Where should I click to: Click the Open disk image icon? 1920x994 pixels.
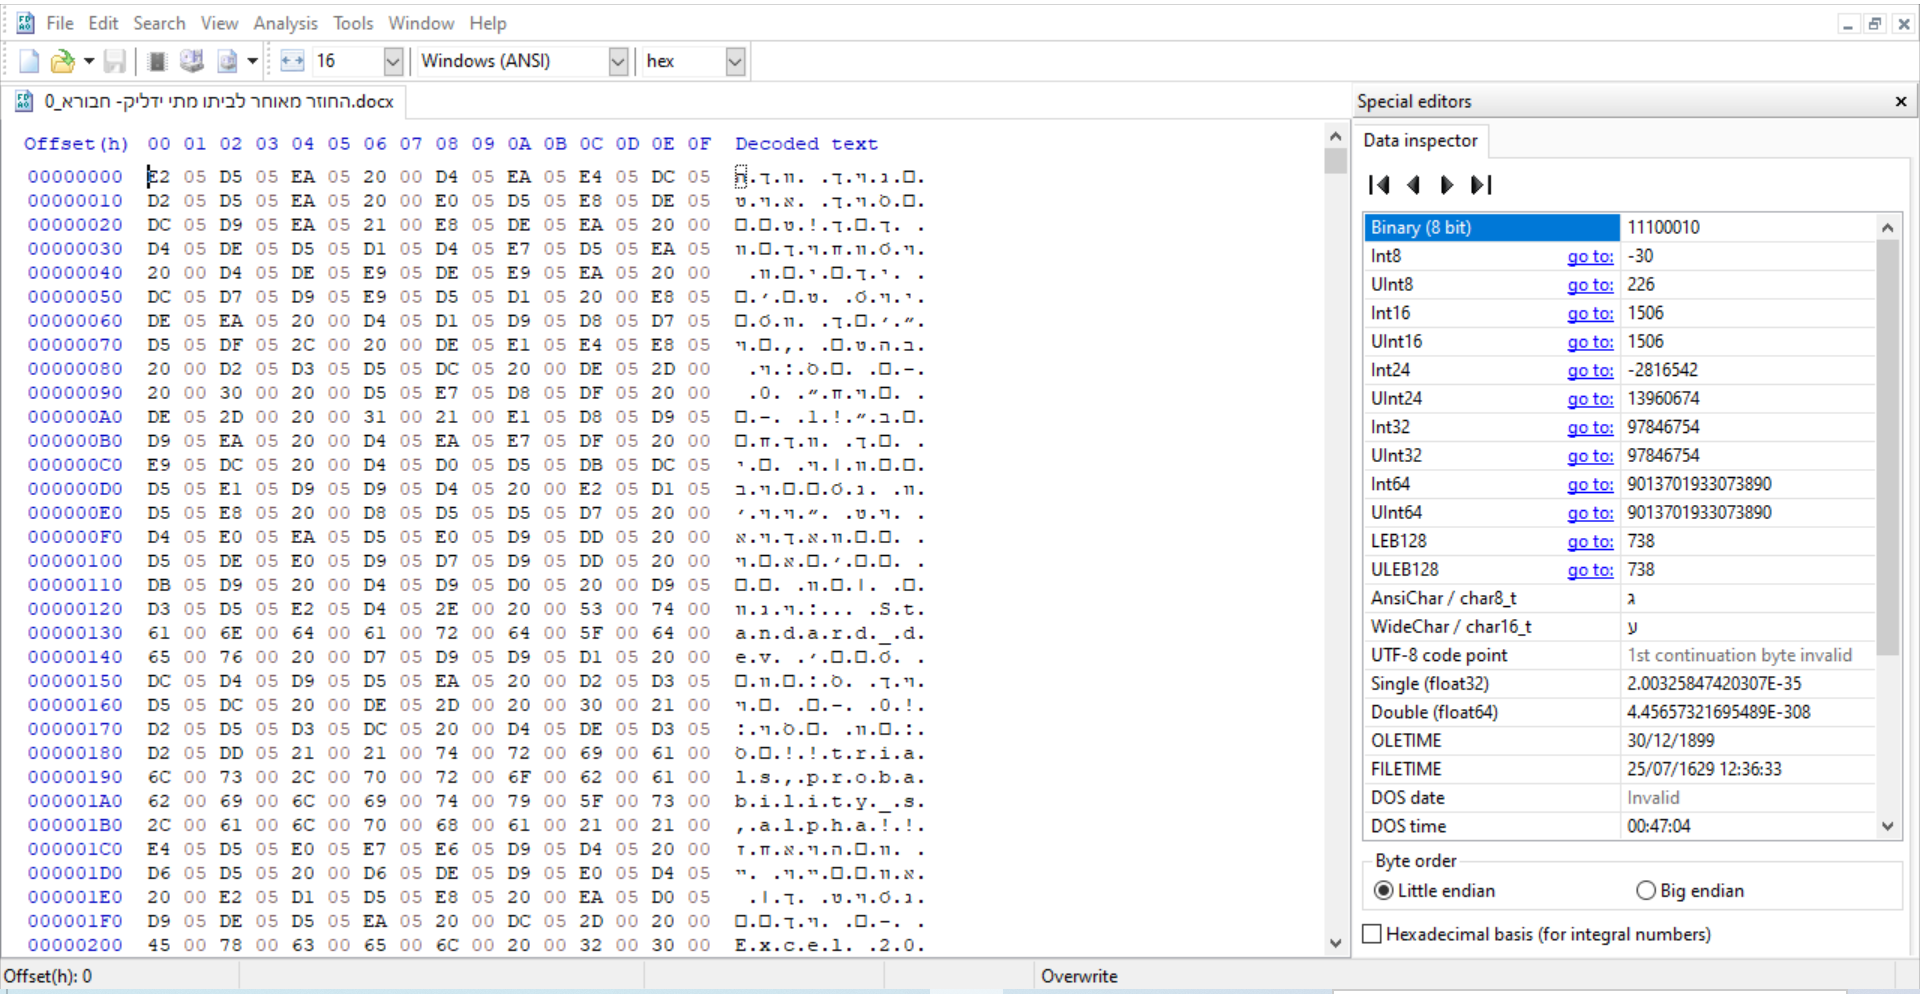(227, 62)
